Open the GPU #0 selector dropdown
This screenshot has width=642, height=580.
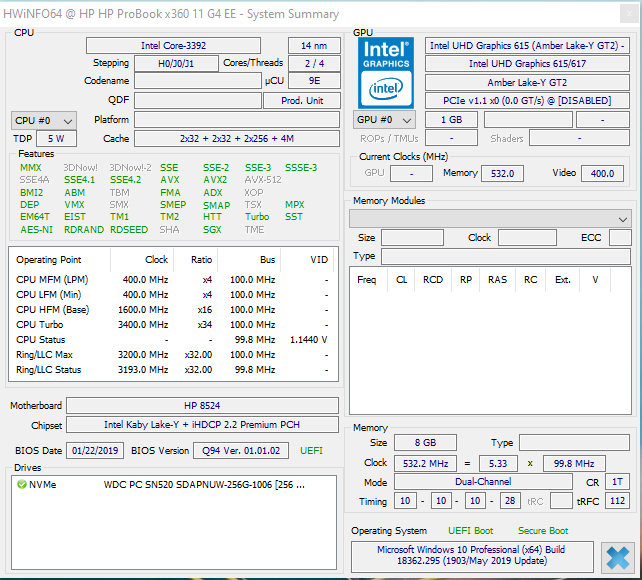pyautogui.click(x=384, y=120)
